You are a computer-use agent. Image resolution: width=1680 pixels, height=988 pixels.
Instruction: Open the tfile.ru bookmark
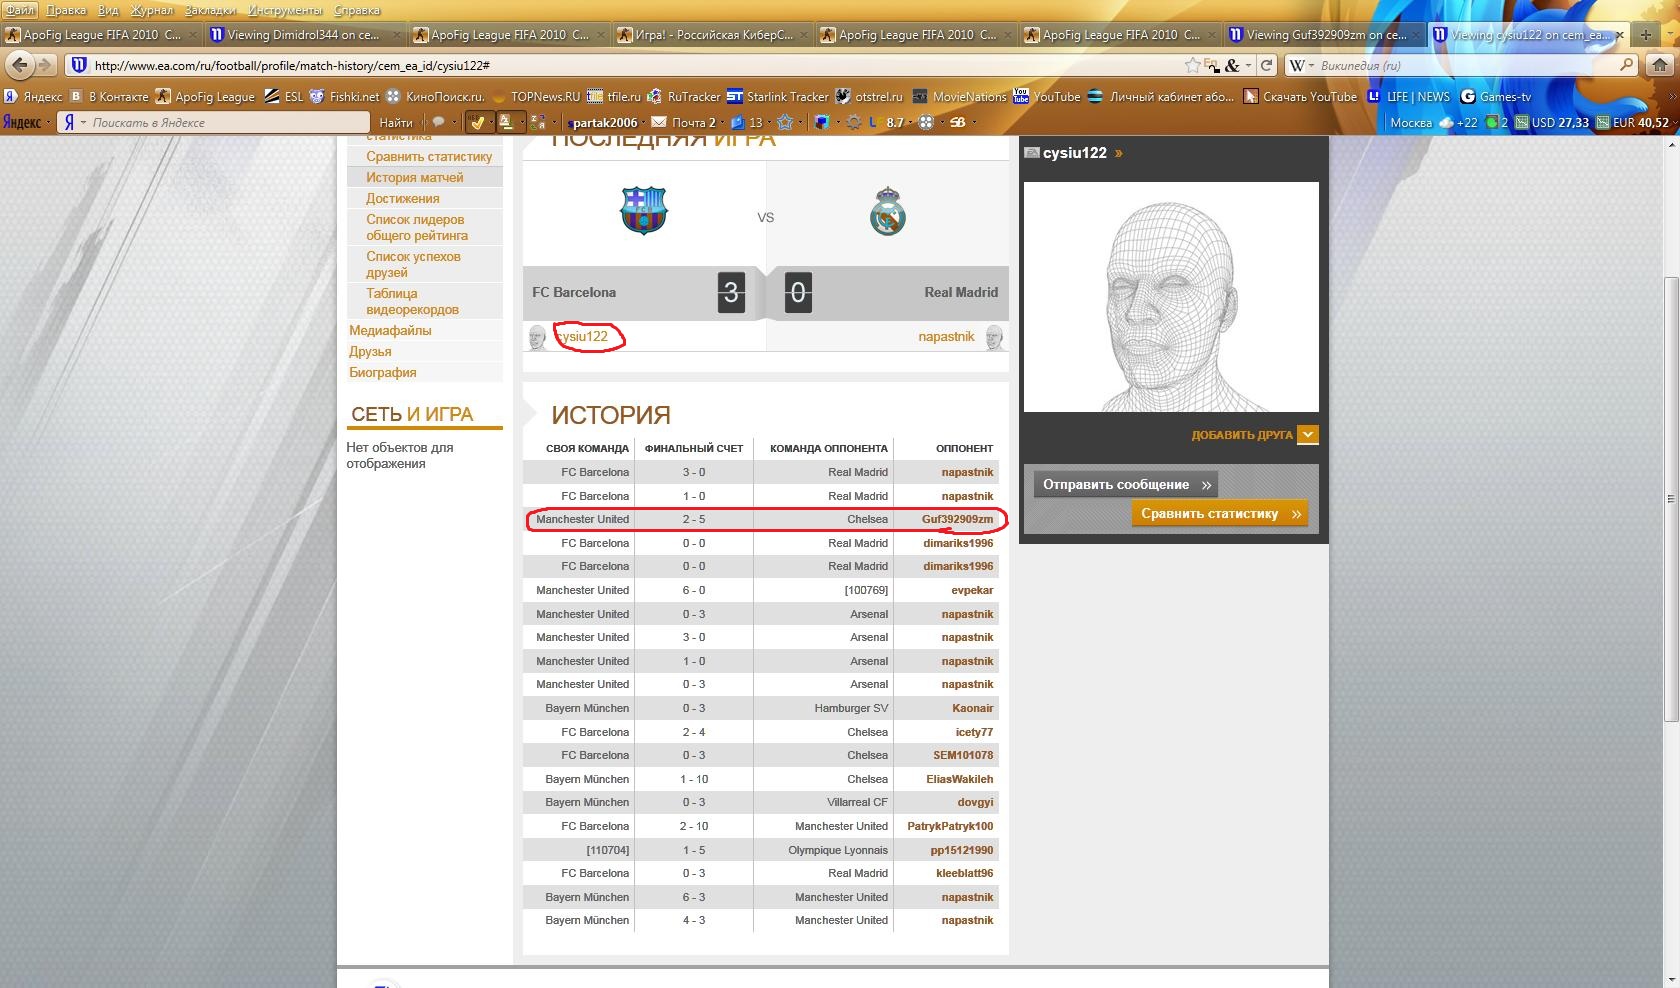pyautogui.click(x=614, y=97)
